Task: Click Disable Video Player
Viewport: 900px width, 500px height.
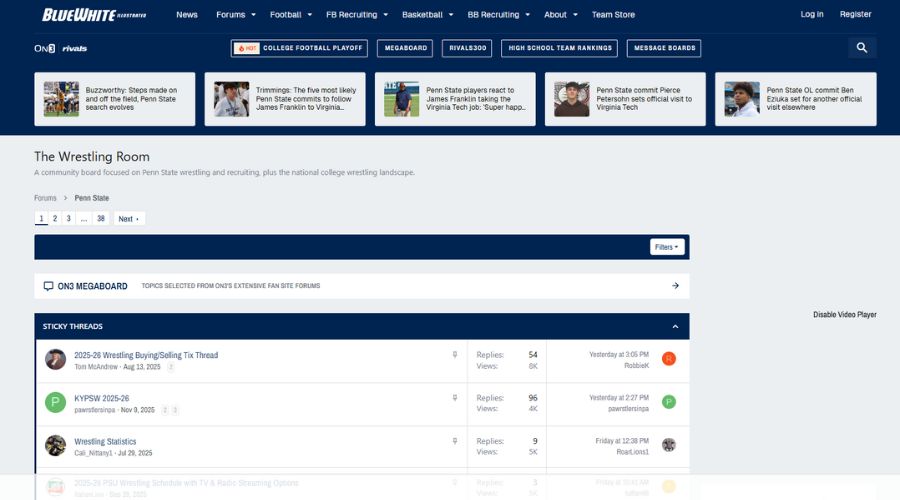Action: coord(844,315)
